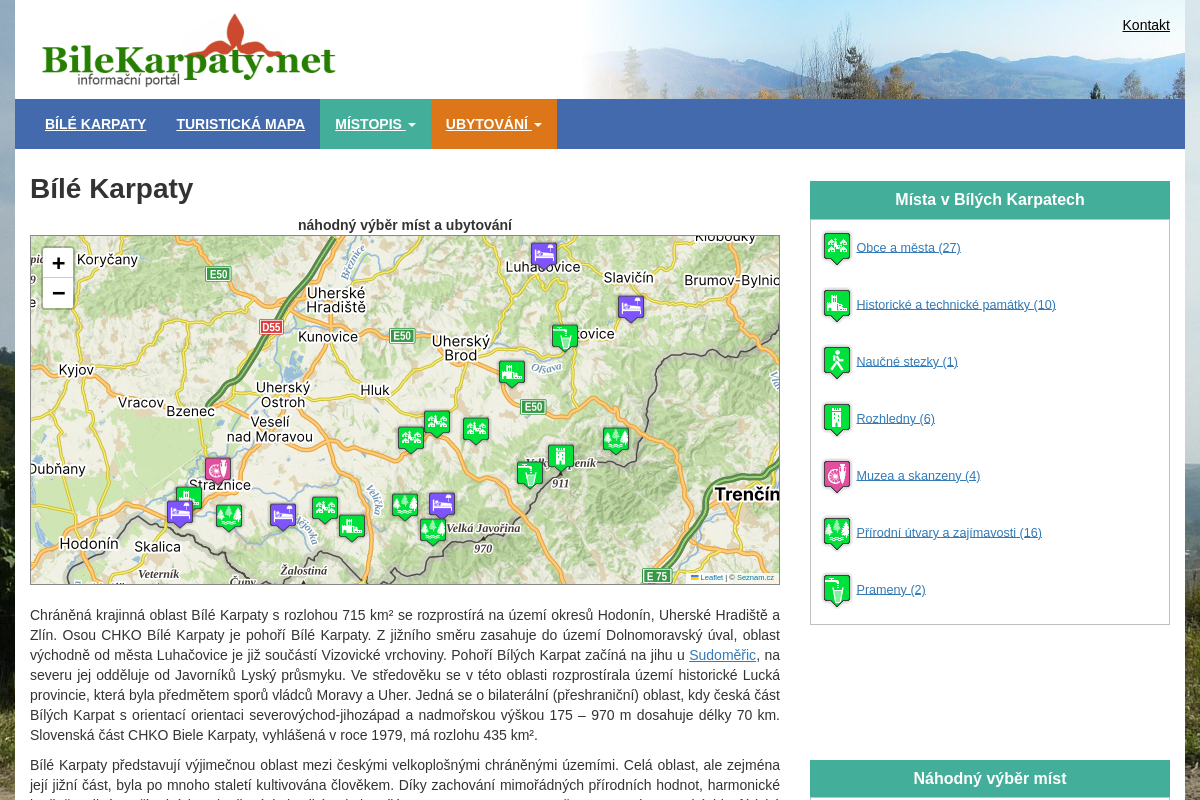
Task: Open the village marker directly below the E50 sign near Uherský Brod
Action: [x=476, y=431]
